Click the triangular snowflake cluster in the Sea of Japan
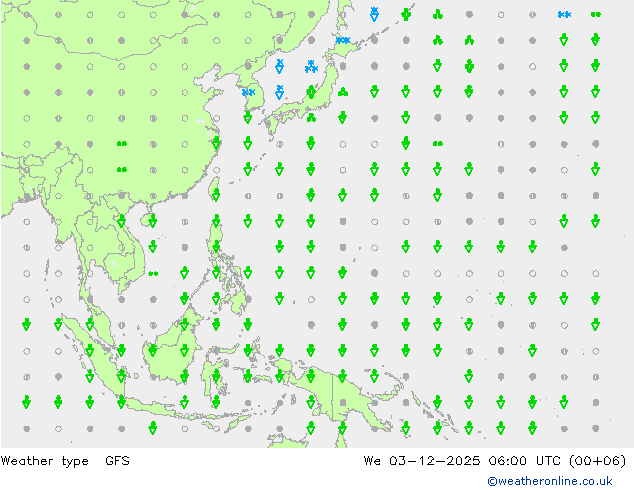 [311, 66]
